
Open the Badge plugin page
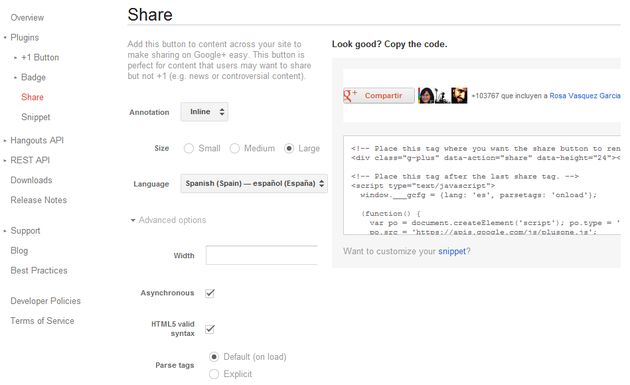tap(33, 77)
